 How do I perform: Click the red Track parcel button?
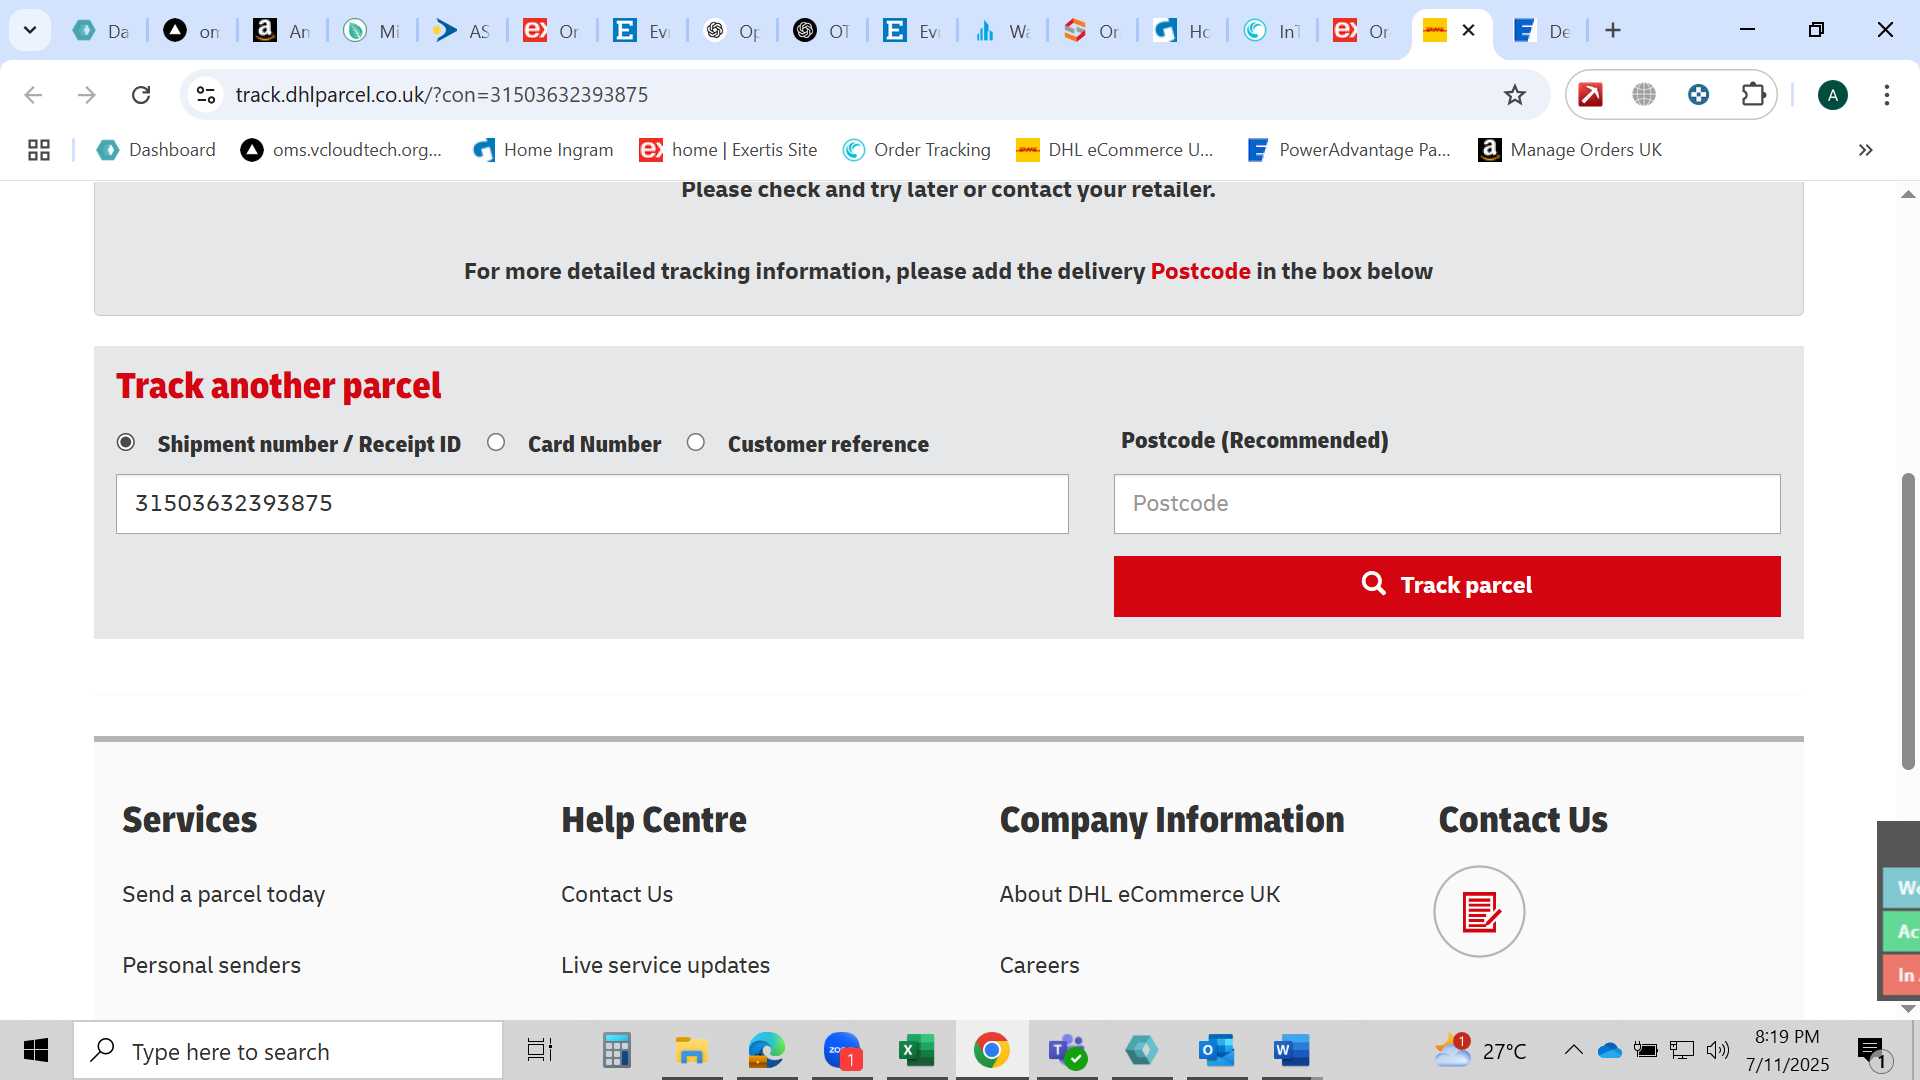point(1447,586)
